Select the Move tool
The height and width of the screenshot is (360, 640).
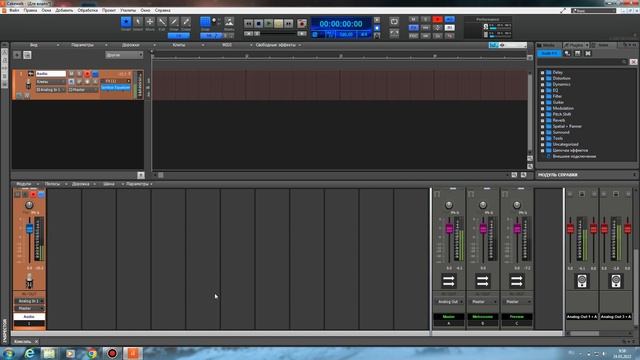150,22
